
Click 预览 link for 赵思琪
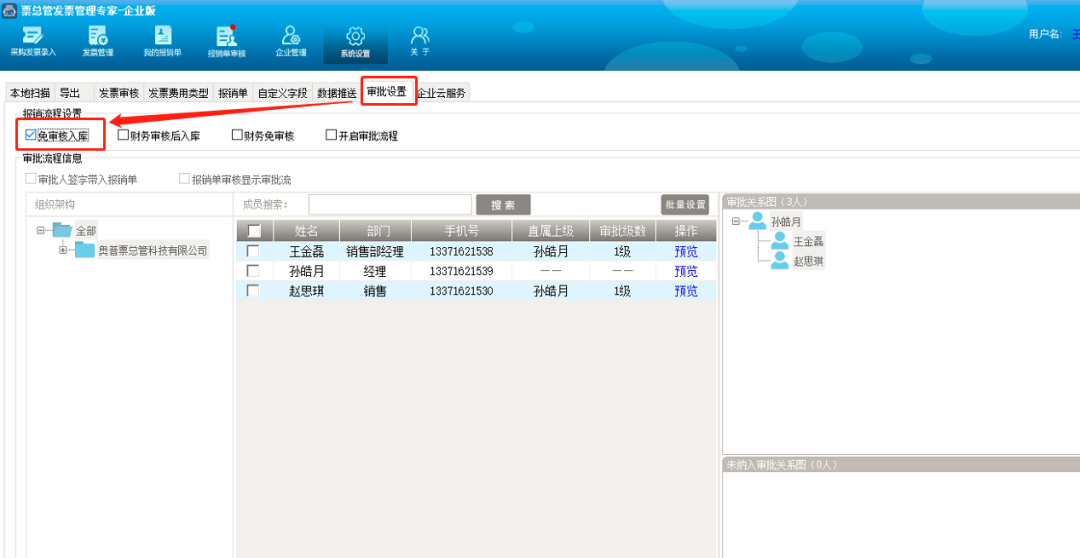point(686,291)
